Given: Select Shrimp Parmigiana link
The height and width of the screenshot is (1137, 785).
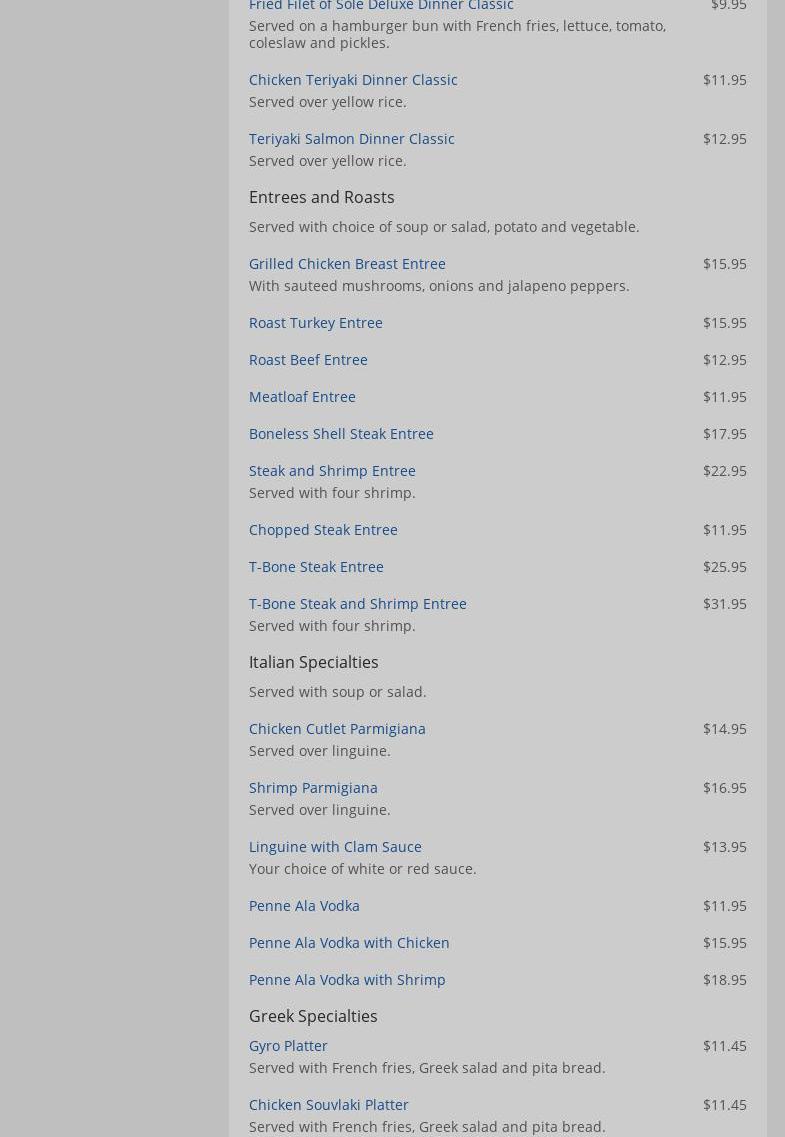Looking at the screenshot, I should [x=313, y=788].
